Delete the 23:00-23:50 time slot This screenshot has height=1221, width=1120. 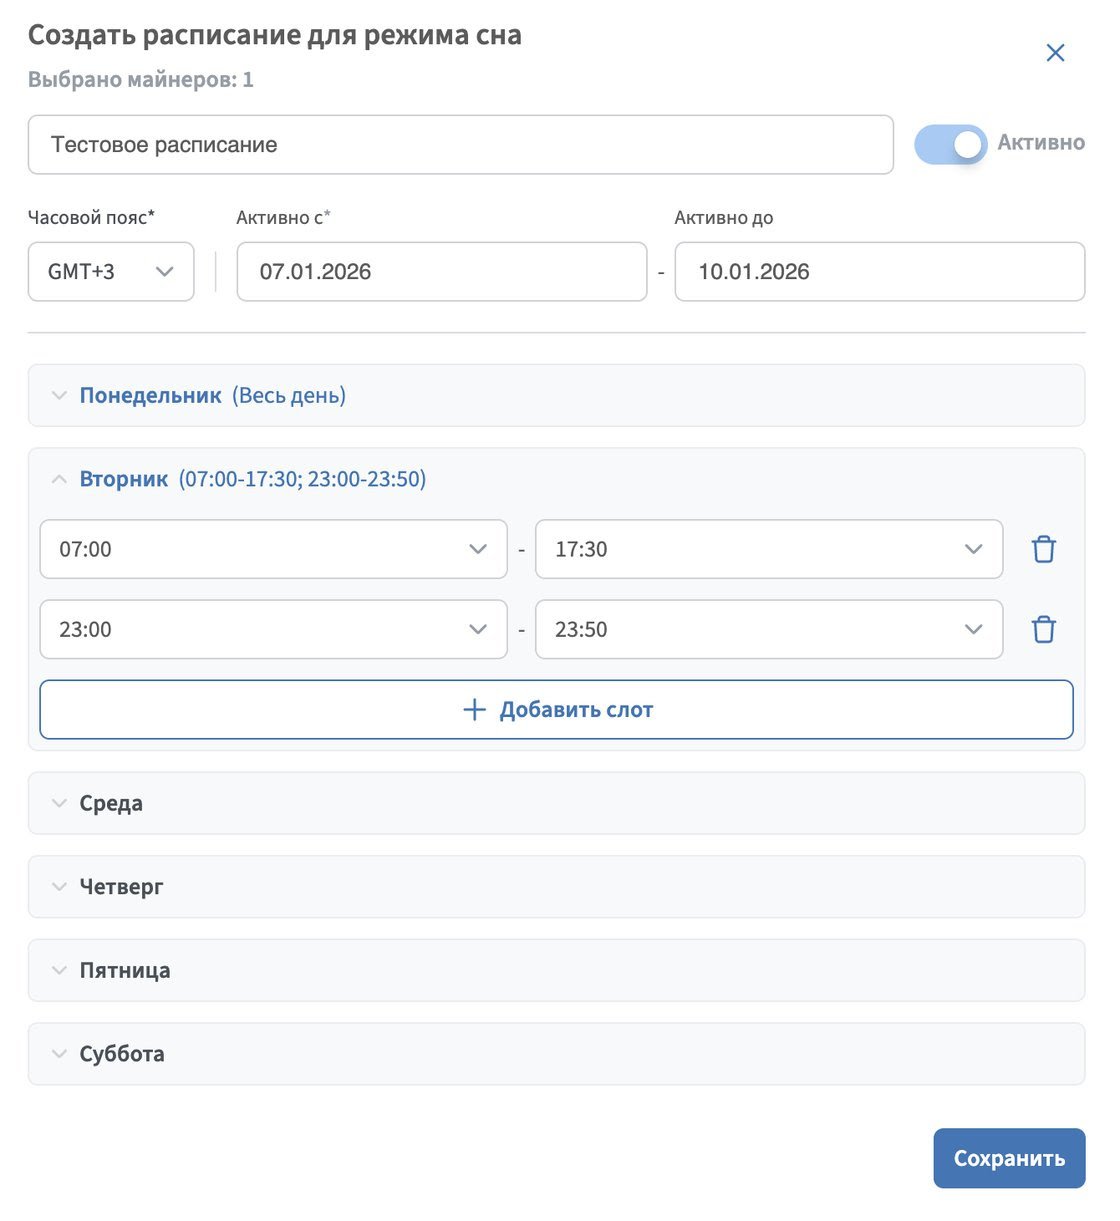tap(1043, 629)
